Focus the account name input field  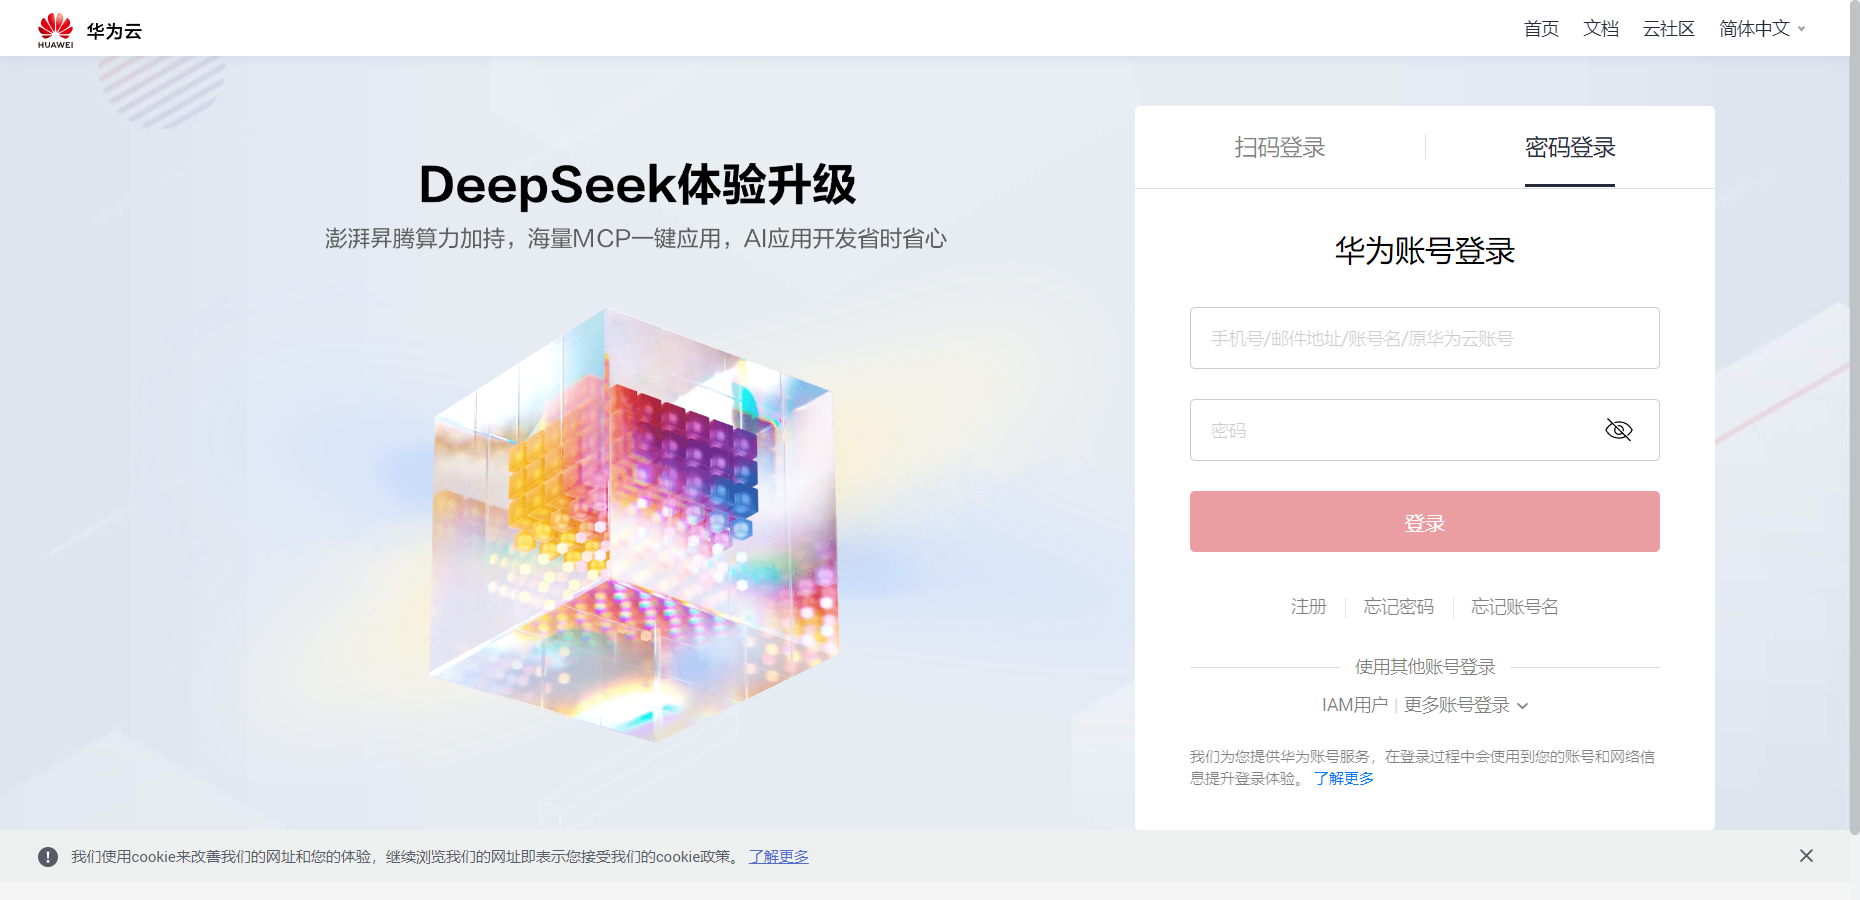point(1424,338)
